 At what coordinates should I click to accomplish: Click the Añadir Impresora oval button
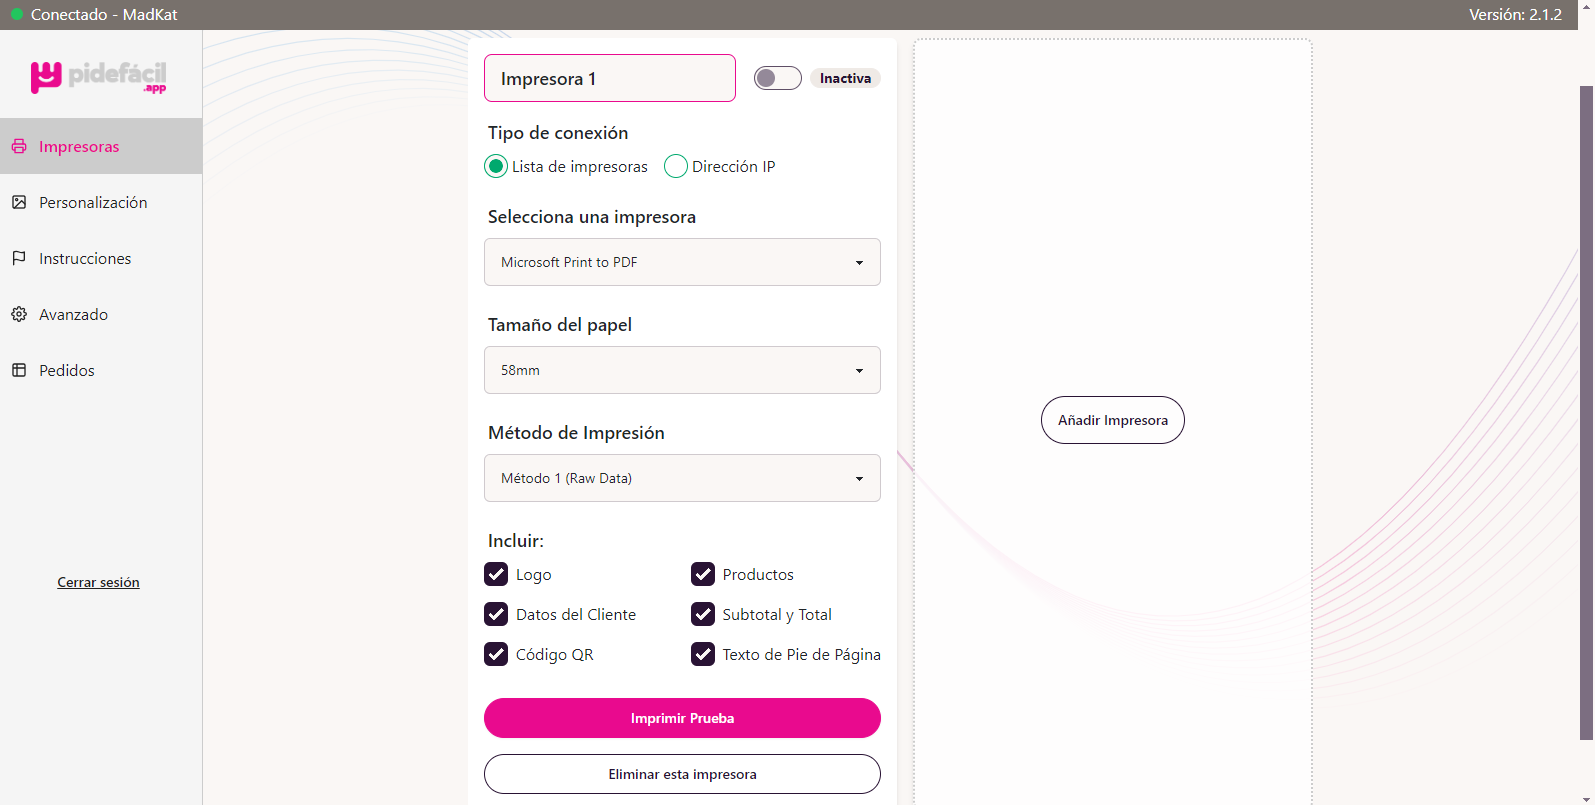point(1112,420)
